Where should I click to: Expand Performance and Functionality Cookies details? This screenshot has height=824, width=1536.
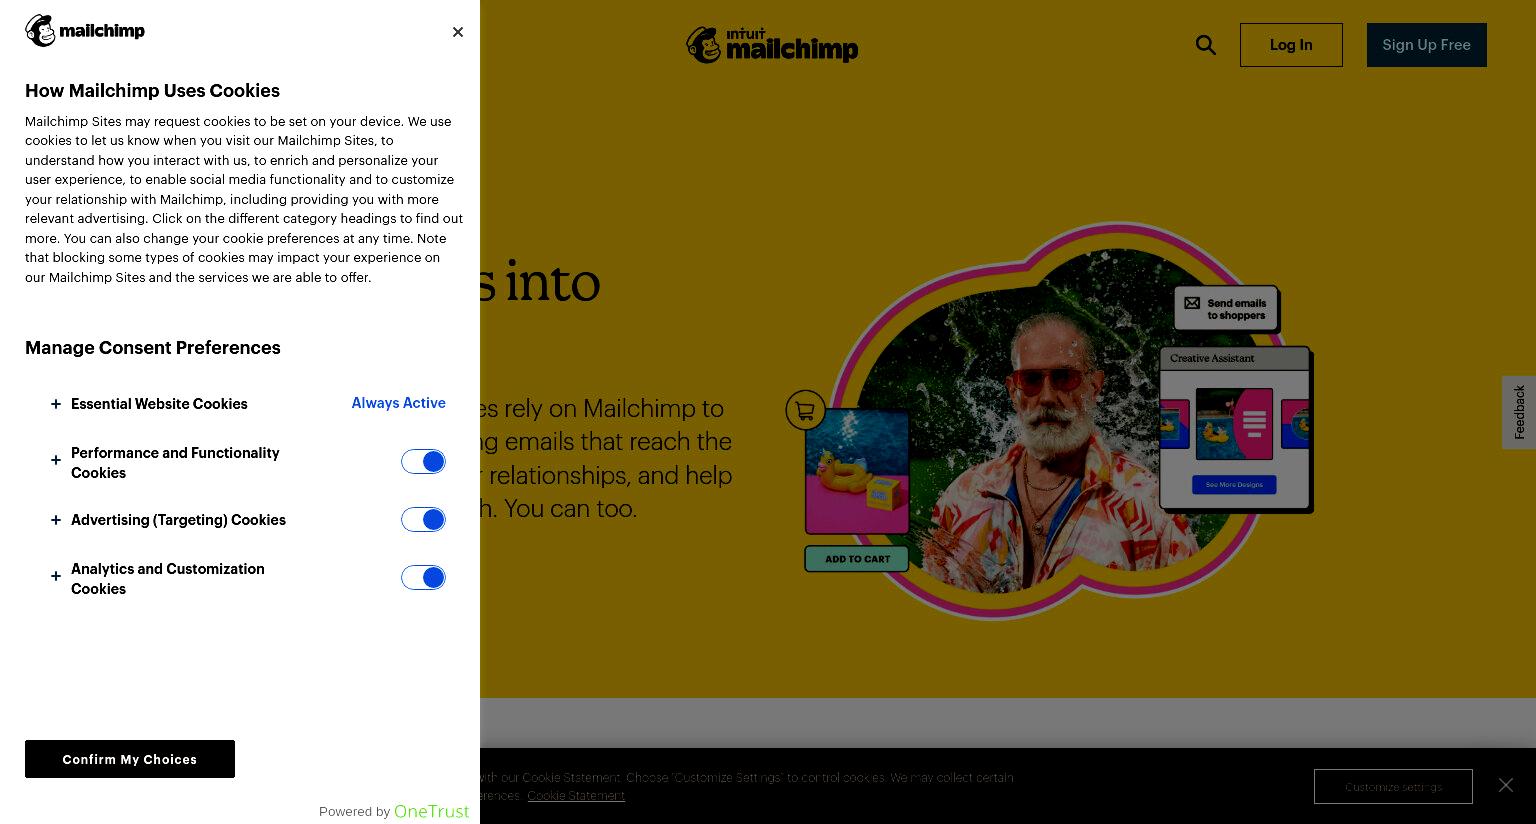point(56,460)
